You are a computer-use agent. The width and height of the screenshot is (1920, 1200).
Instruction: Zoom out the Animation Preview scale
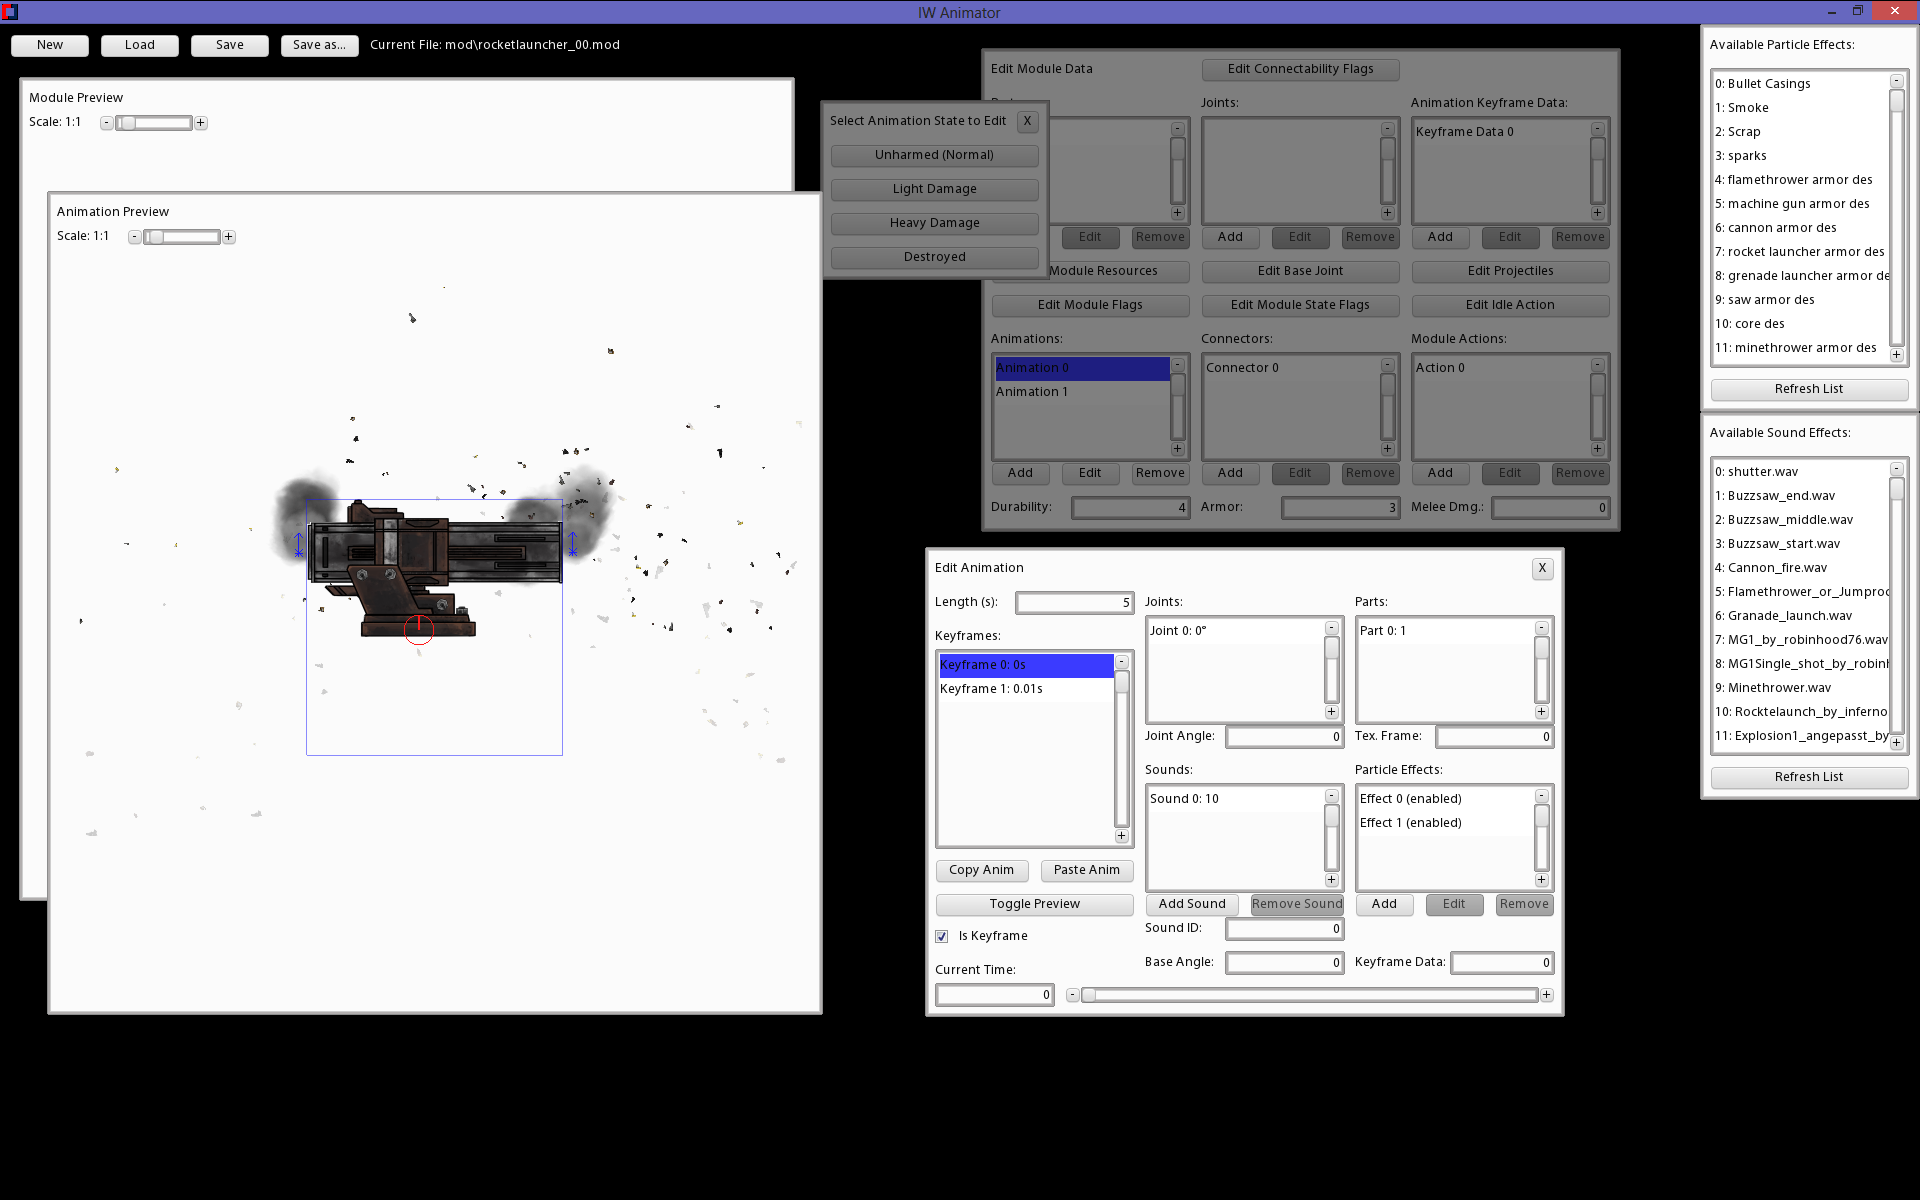tap(134, 236)
